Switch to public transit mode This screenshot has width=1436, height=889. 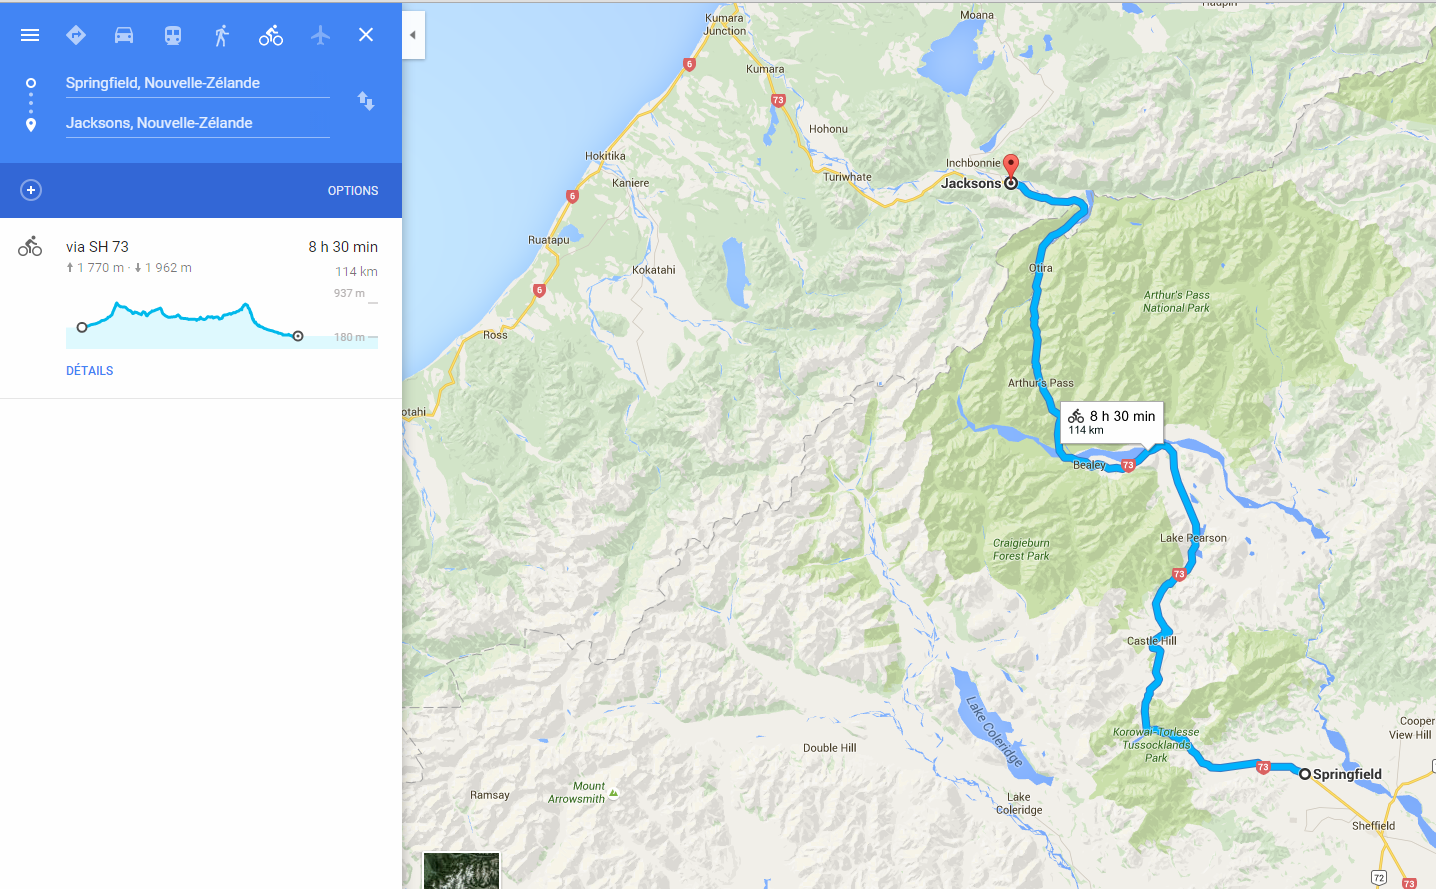click(173, 35)
